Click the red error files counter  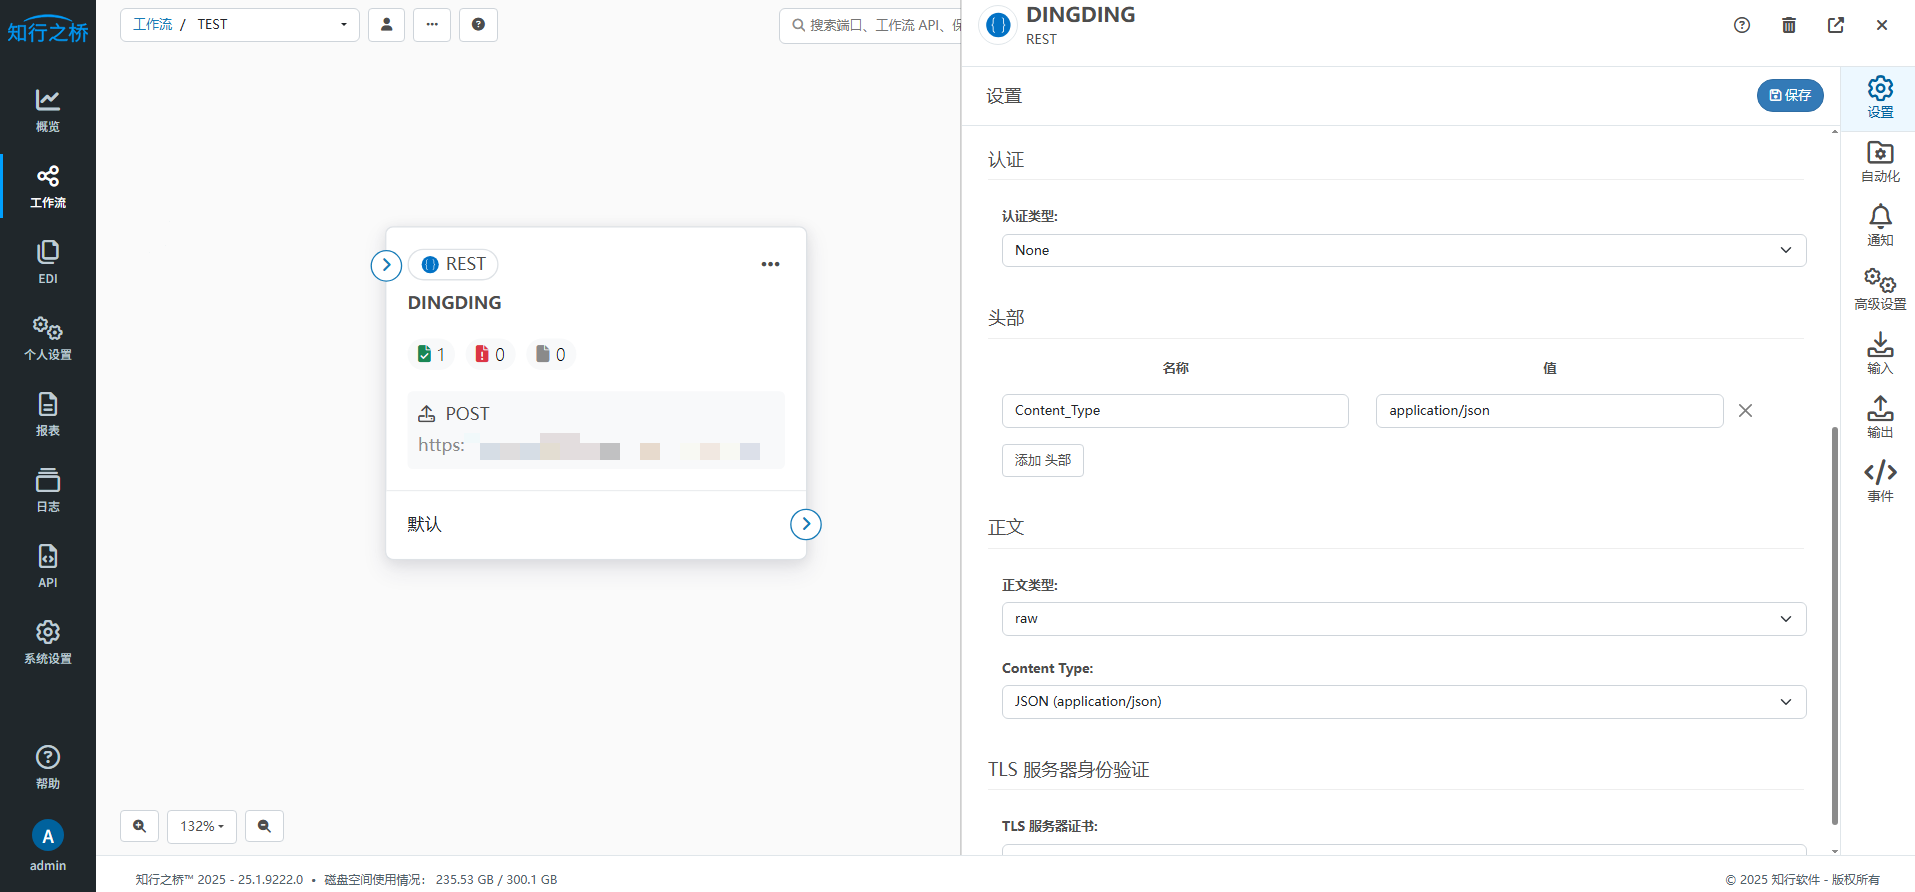point(490,354)
